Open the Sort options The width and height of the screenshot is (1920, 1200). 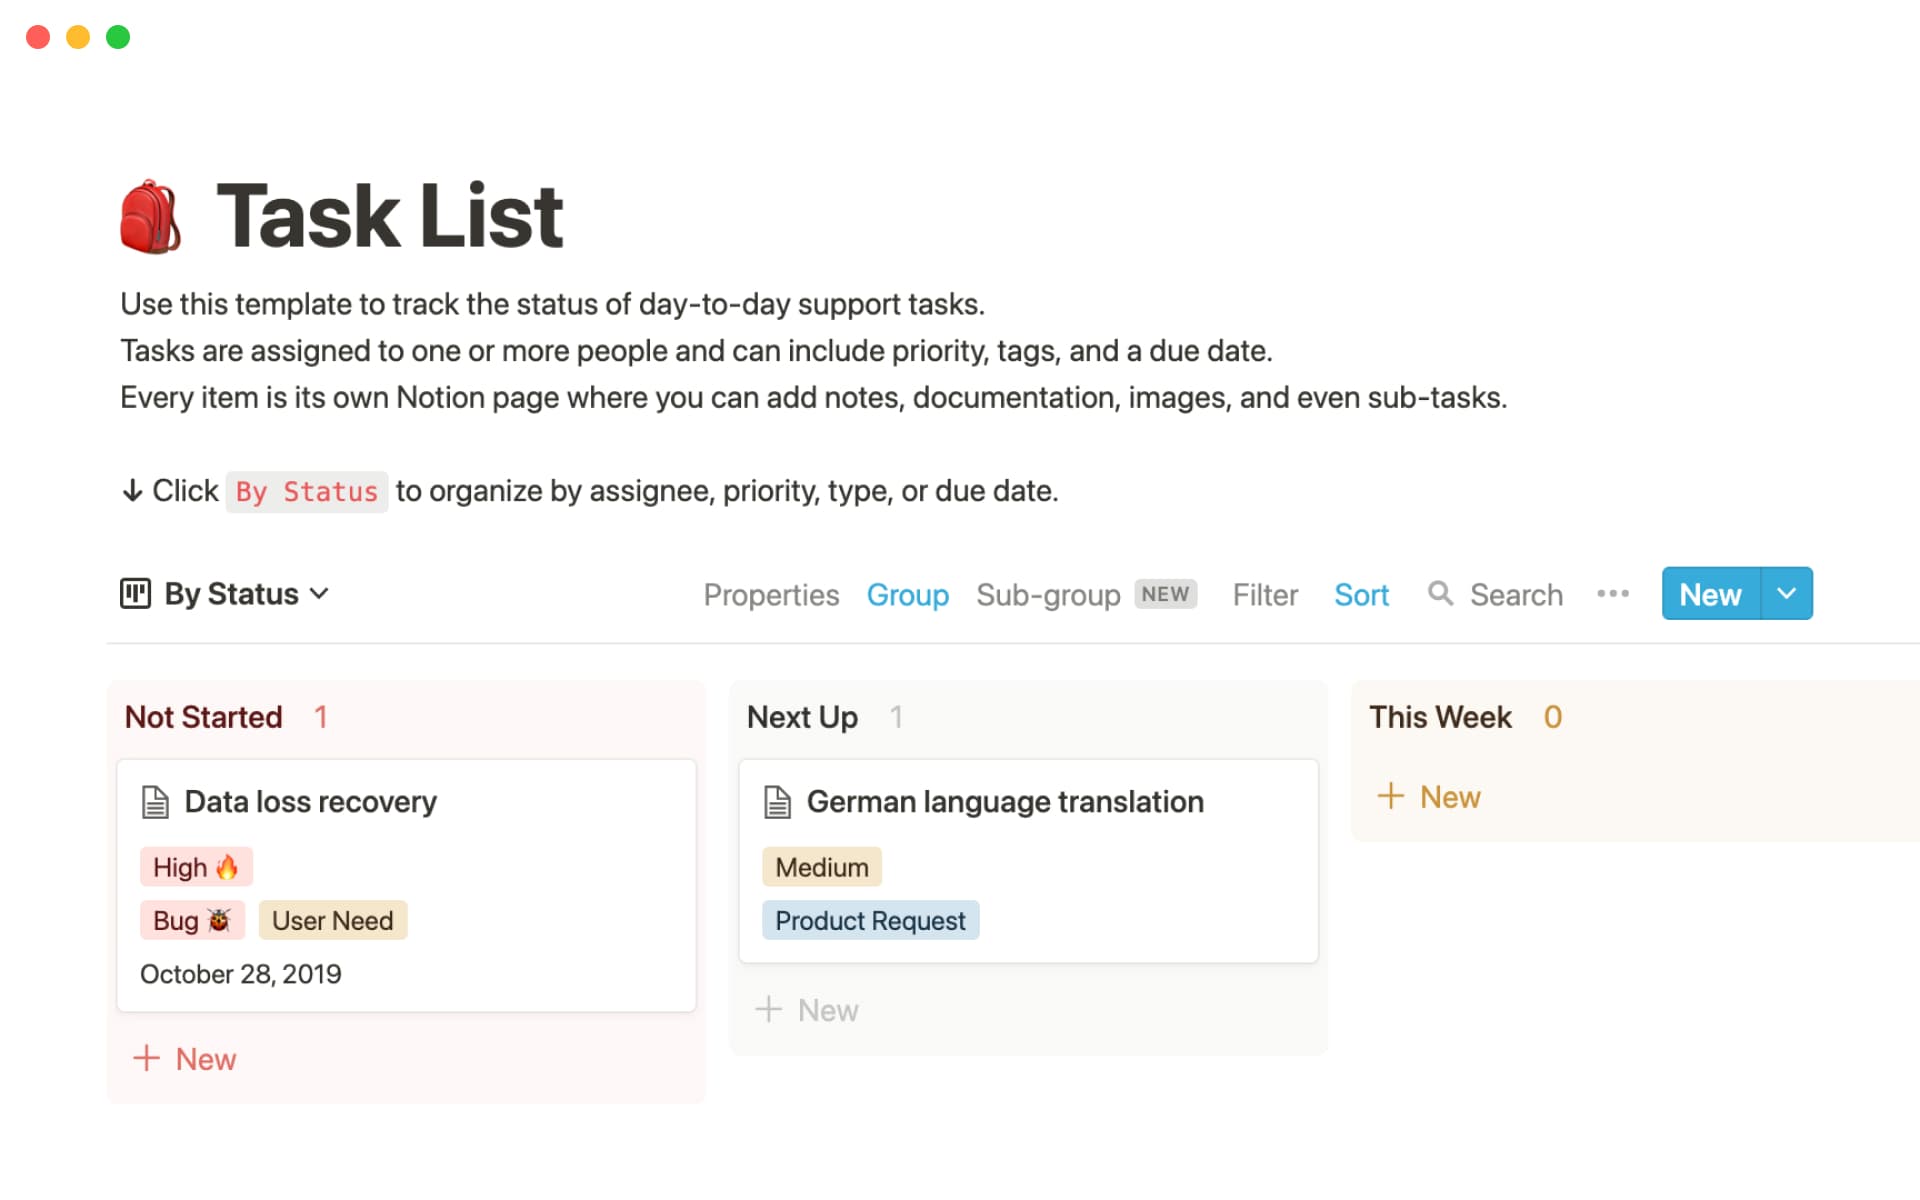pos(1361,594)
